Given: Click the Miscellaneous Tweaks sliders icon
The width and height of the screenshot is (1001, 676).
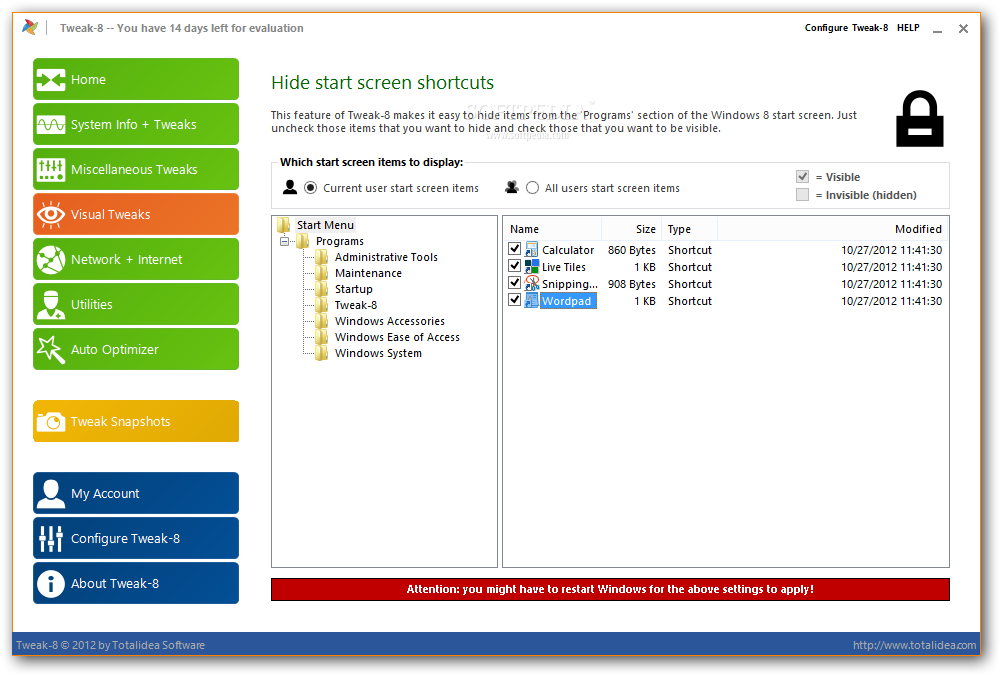Looking at the screenshot, I should click(51, 169).
